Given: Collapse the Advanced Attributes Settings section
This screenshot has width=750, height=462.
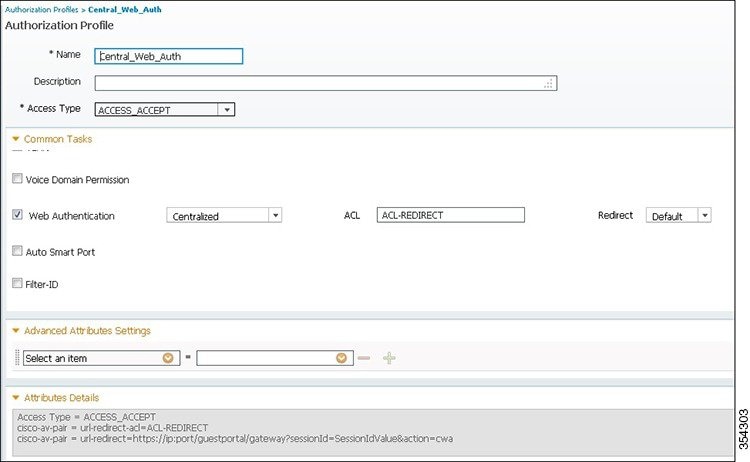Looking at the screenshot, I should click(15, 330).
